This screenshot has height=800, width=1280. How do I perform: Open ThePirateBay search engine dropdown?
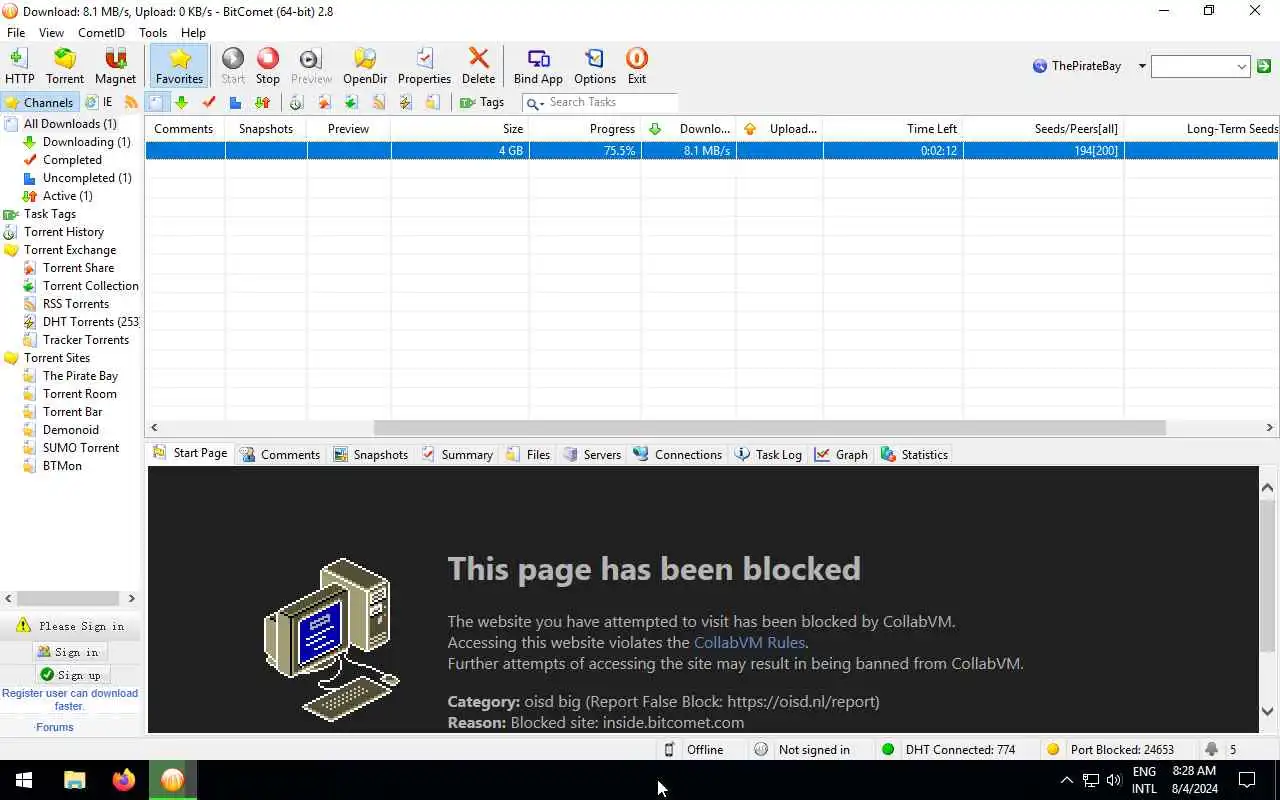1142,66
